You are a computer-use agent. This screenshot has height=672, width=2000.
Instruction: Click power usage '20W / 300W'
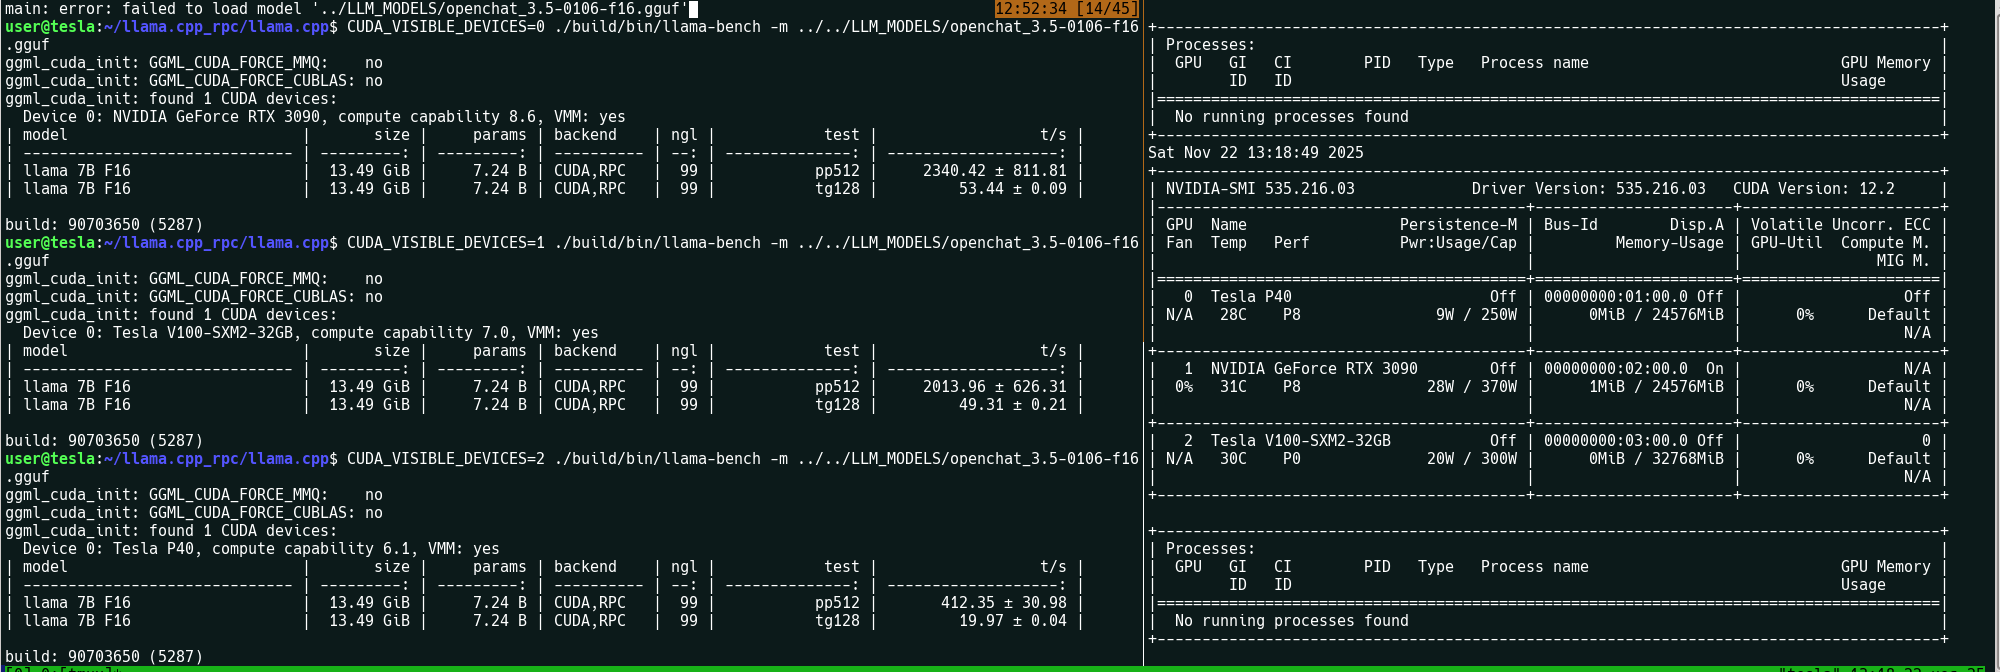(x=1472, y=459)
